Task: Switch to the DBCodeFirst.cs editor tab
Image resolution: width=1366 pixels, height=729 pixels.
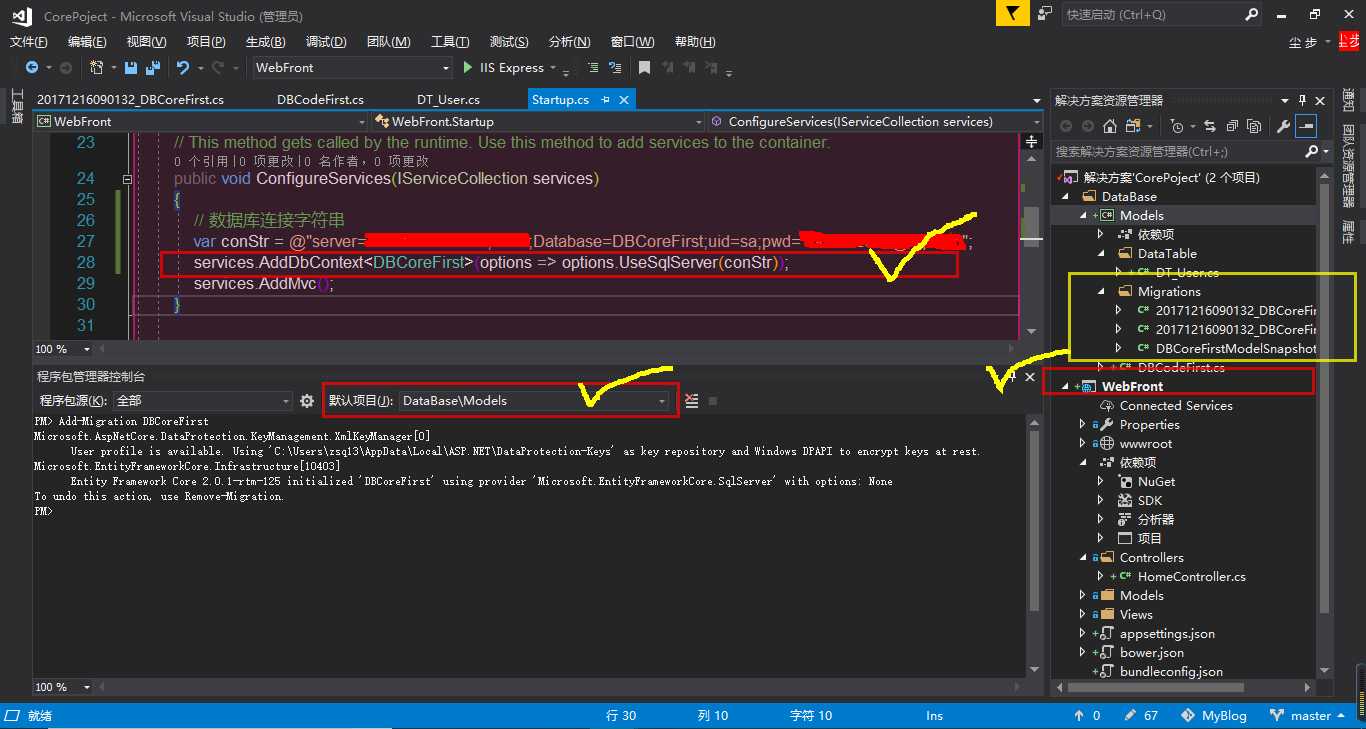Action: pyautogui.click(x=320, y=100)
